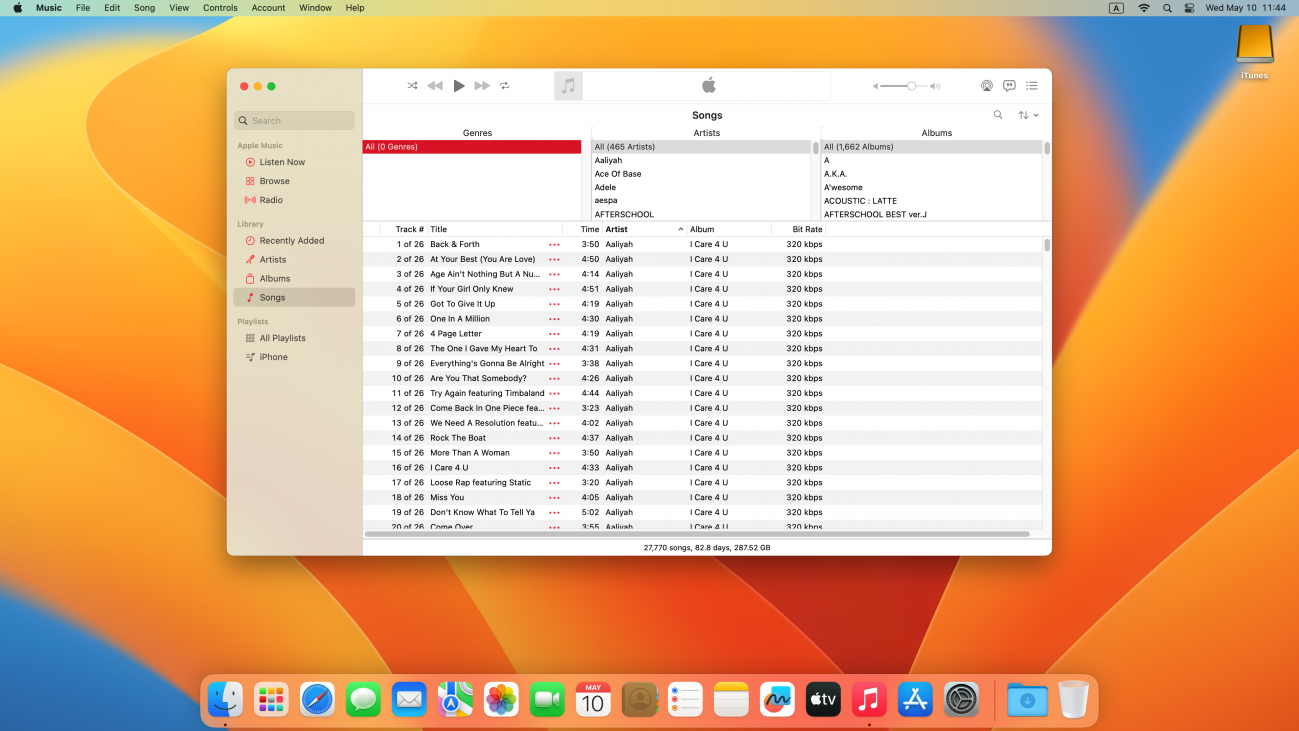Select ACOUSTIC : LATTE album

coord(932,201)
